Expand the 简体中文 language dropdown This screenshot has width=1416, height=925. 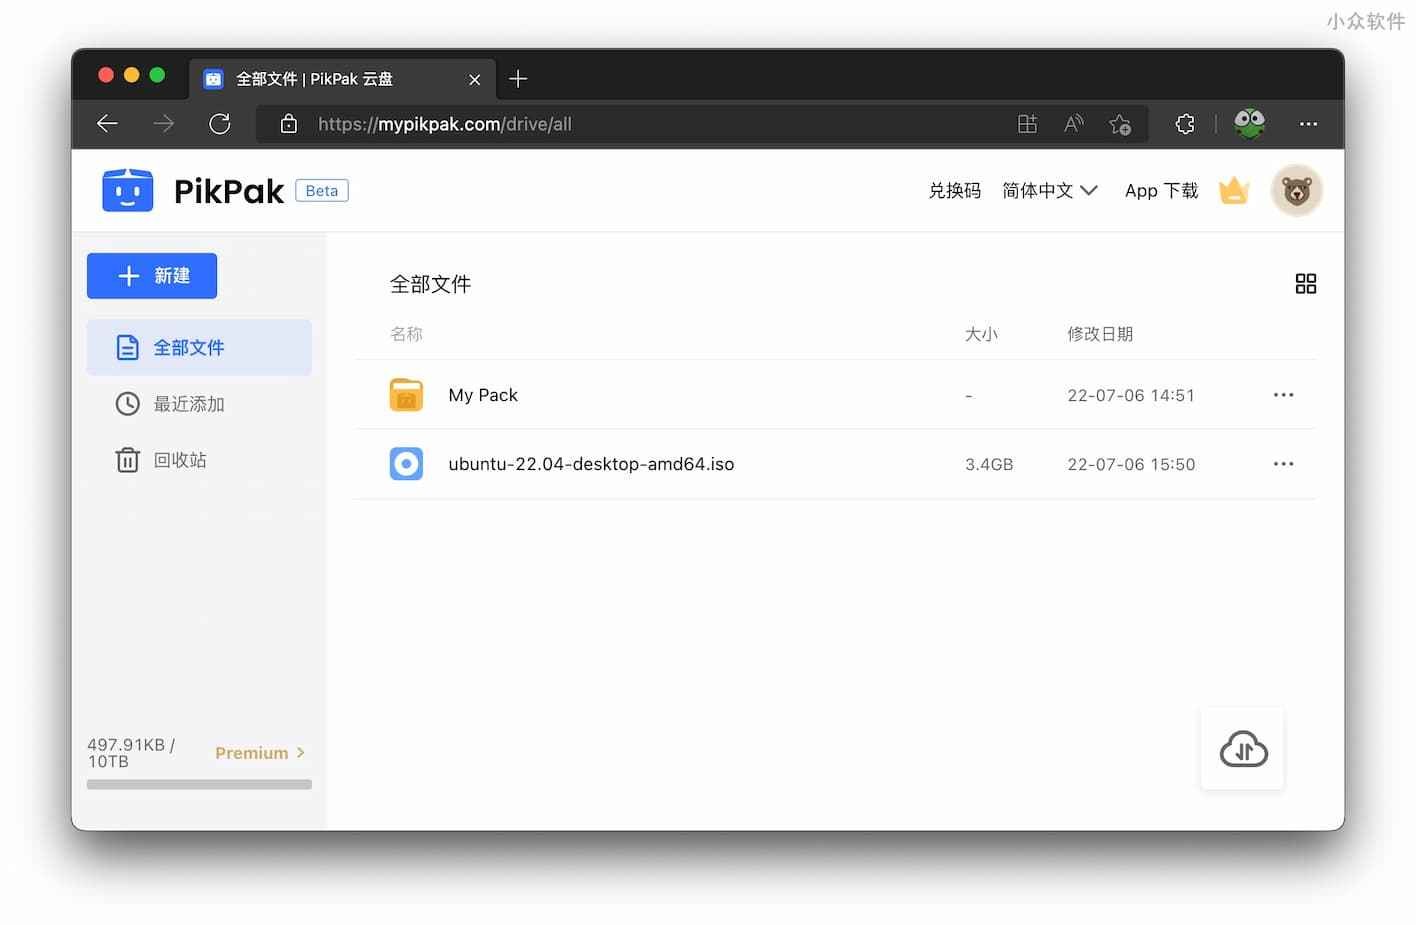tap(1050, 190)
